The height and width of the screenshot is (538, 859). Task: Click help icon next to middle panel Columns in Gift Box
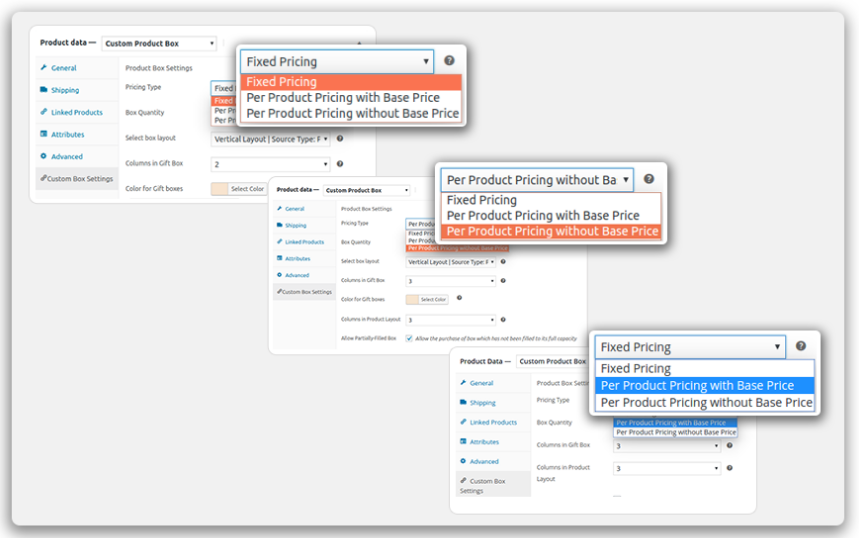tap(503, 281)
